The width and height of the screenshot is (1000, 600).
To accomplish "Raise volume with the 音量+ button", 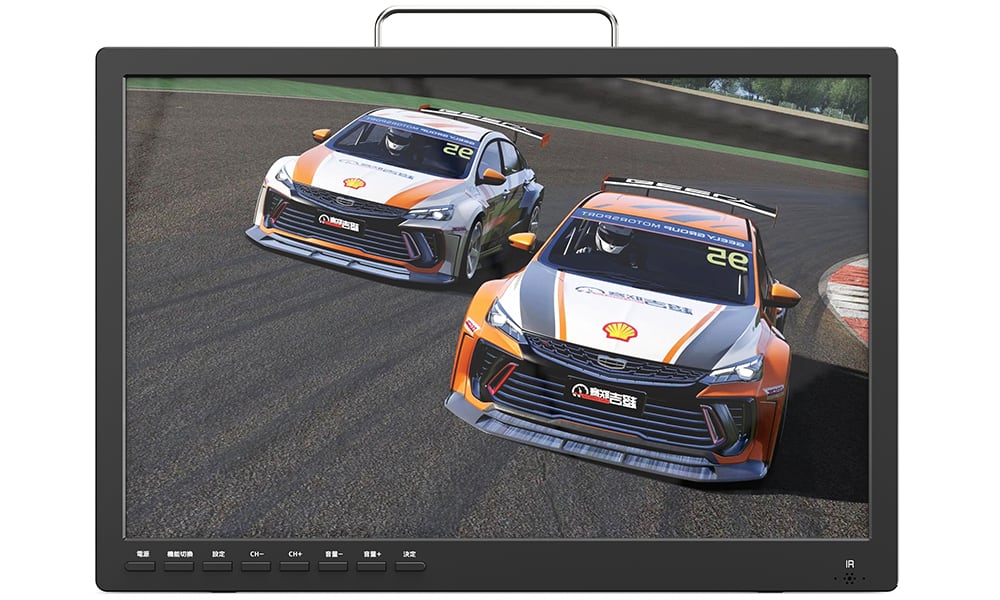I will pyautogui.click(x=372, y=566).
